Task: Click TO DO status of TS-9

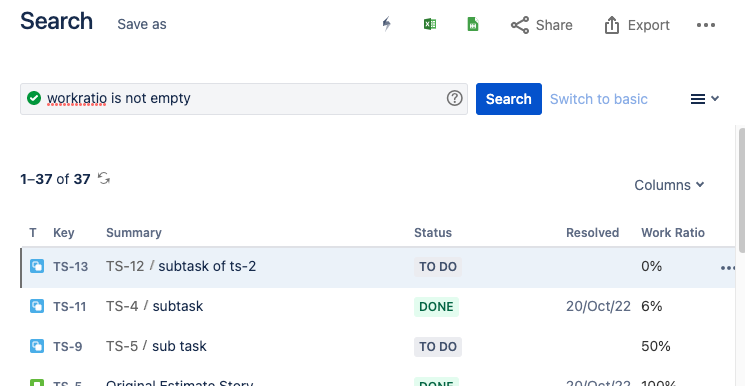Action: coord(438,347)
